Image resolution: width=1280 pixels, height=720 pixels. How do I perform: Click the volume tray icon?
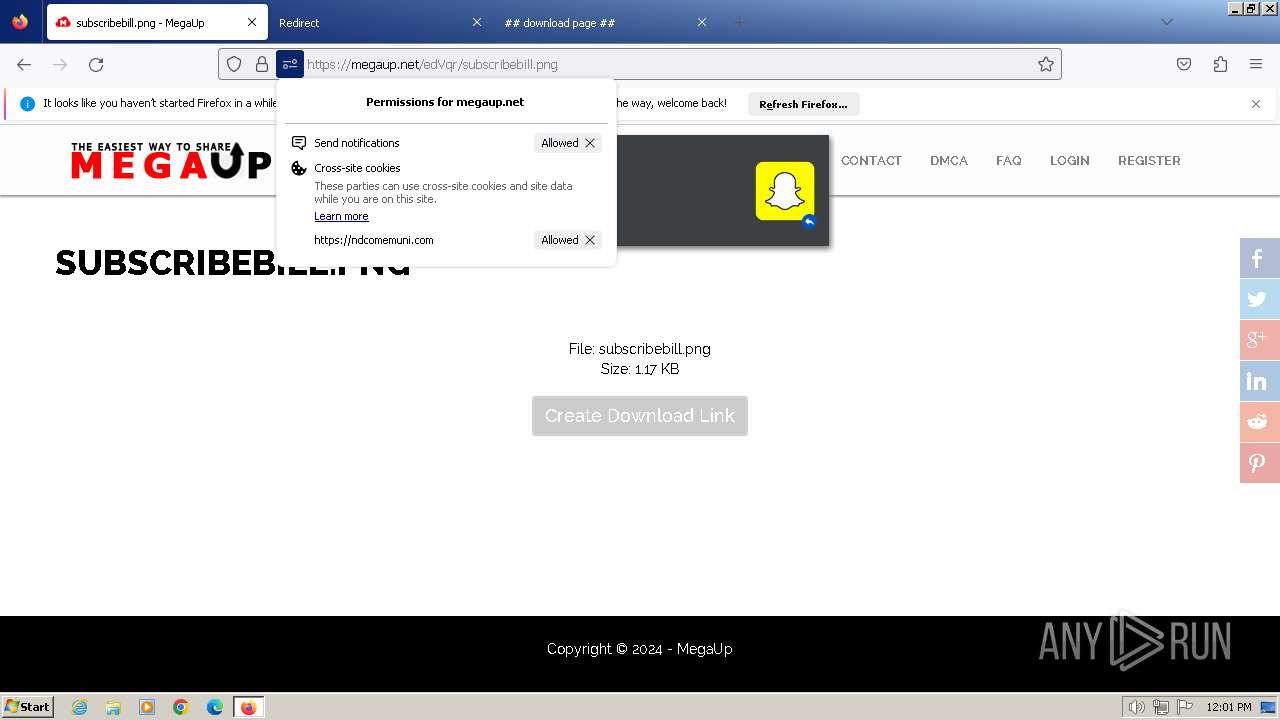point(1137,707)
